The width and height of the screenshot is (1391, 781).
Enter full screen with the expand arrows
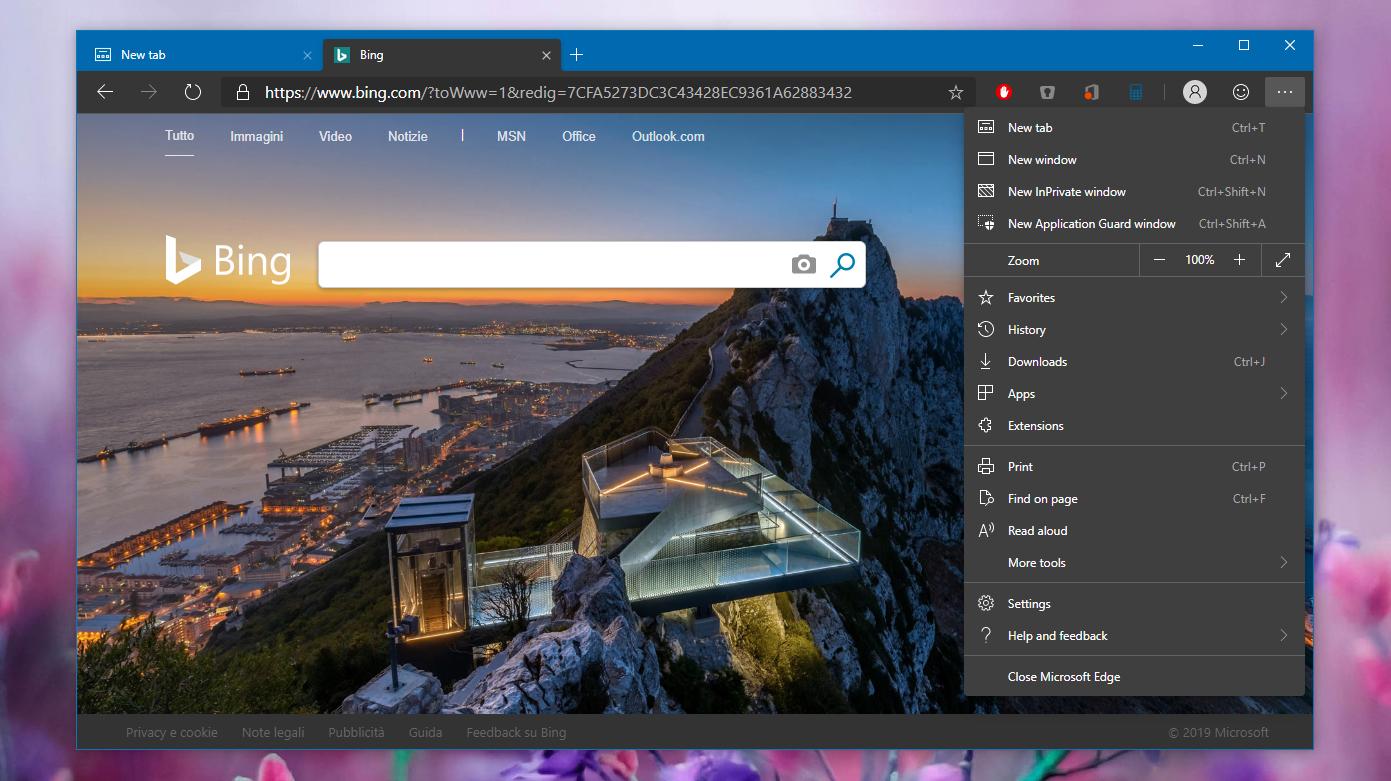click(x=1283, y=260)
